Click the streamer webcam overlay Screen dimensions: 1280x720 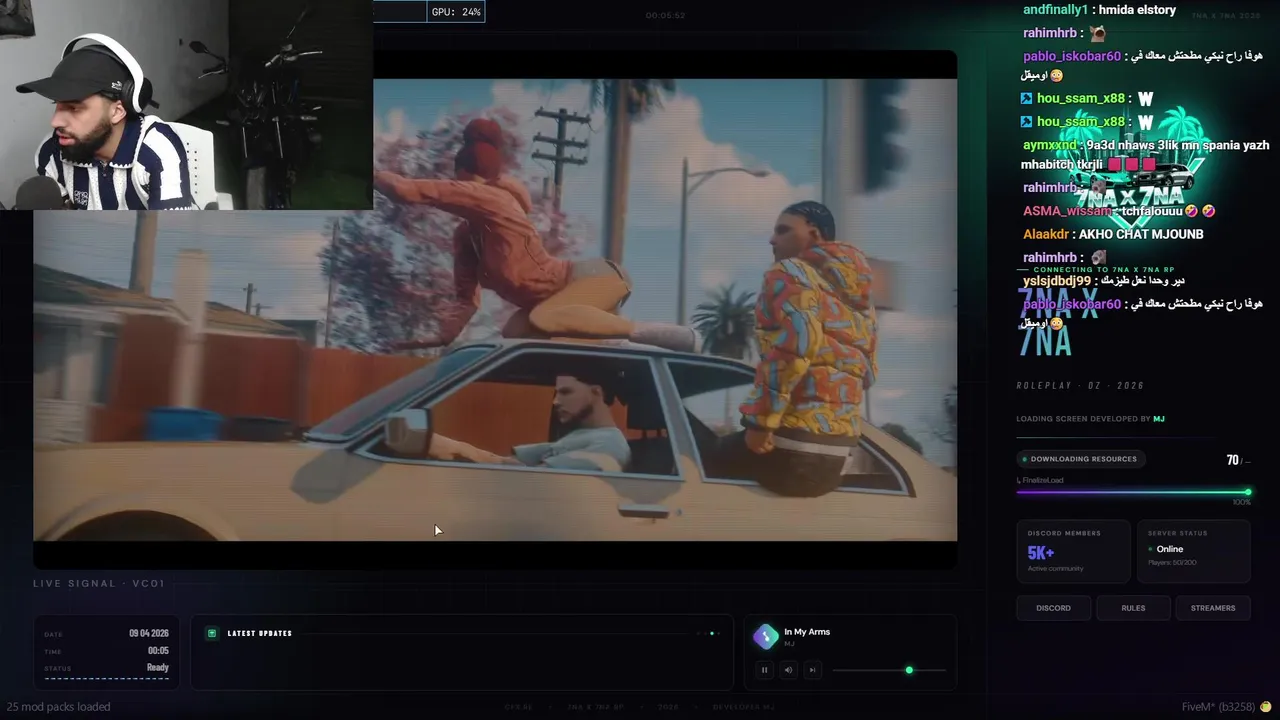[x=186, y=105]
